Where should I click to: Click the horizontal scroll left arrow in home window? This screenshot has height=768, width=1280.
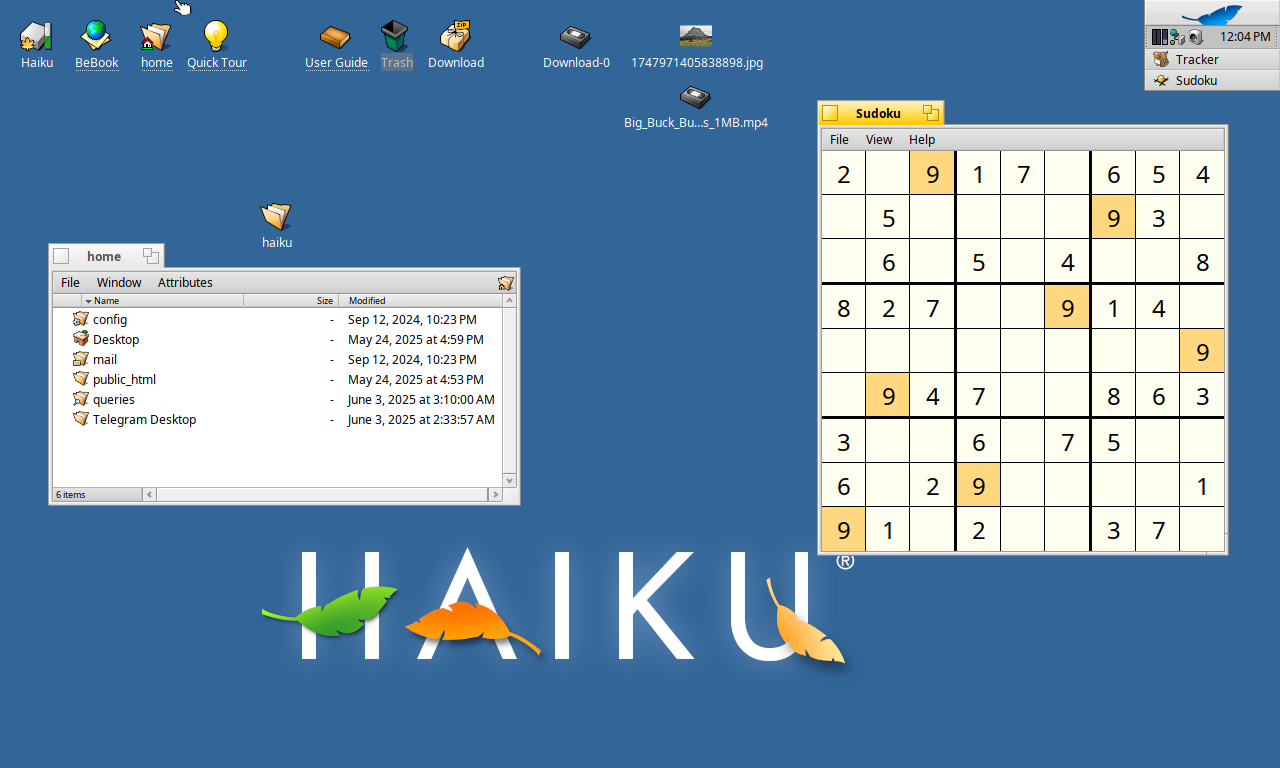[150, 494]
